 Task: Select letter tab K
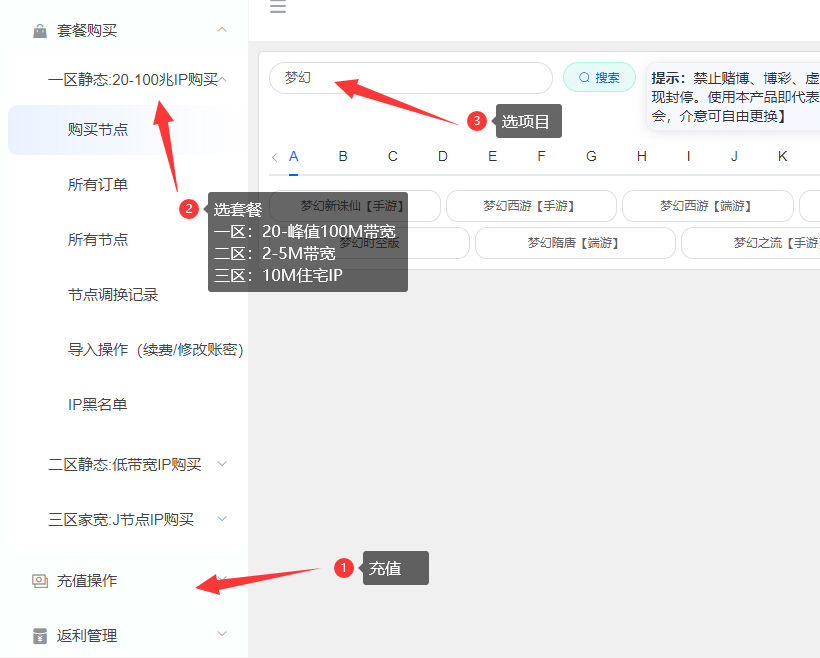coord(782,156)
